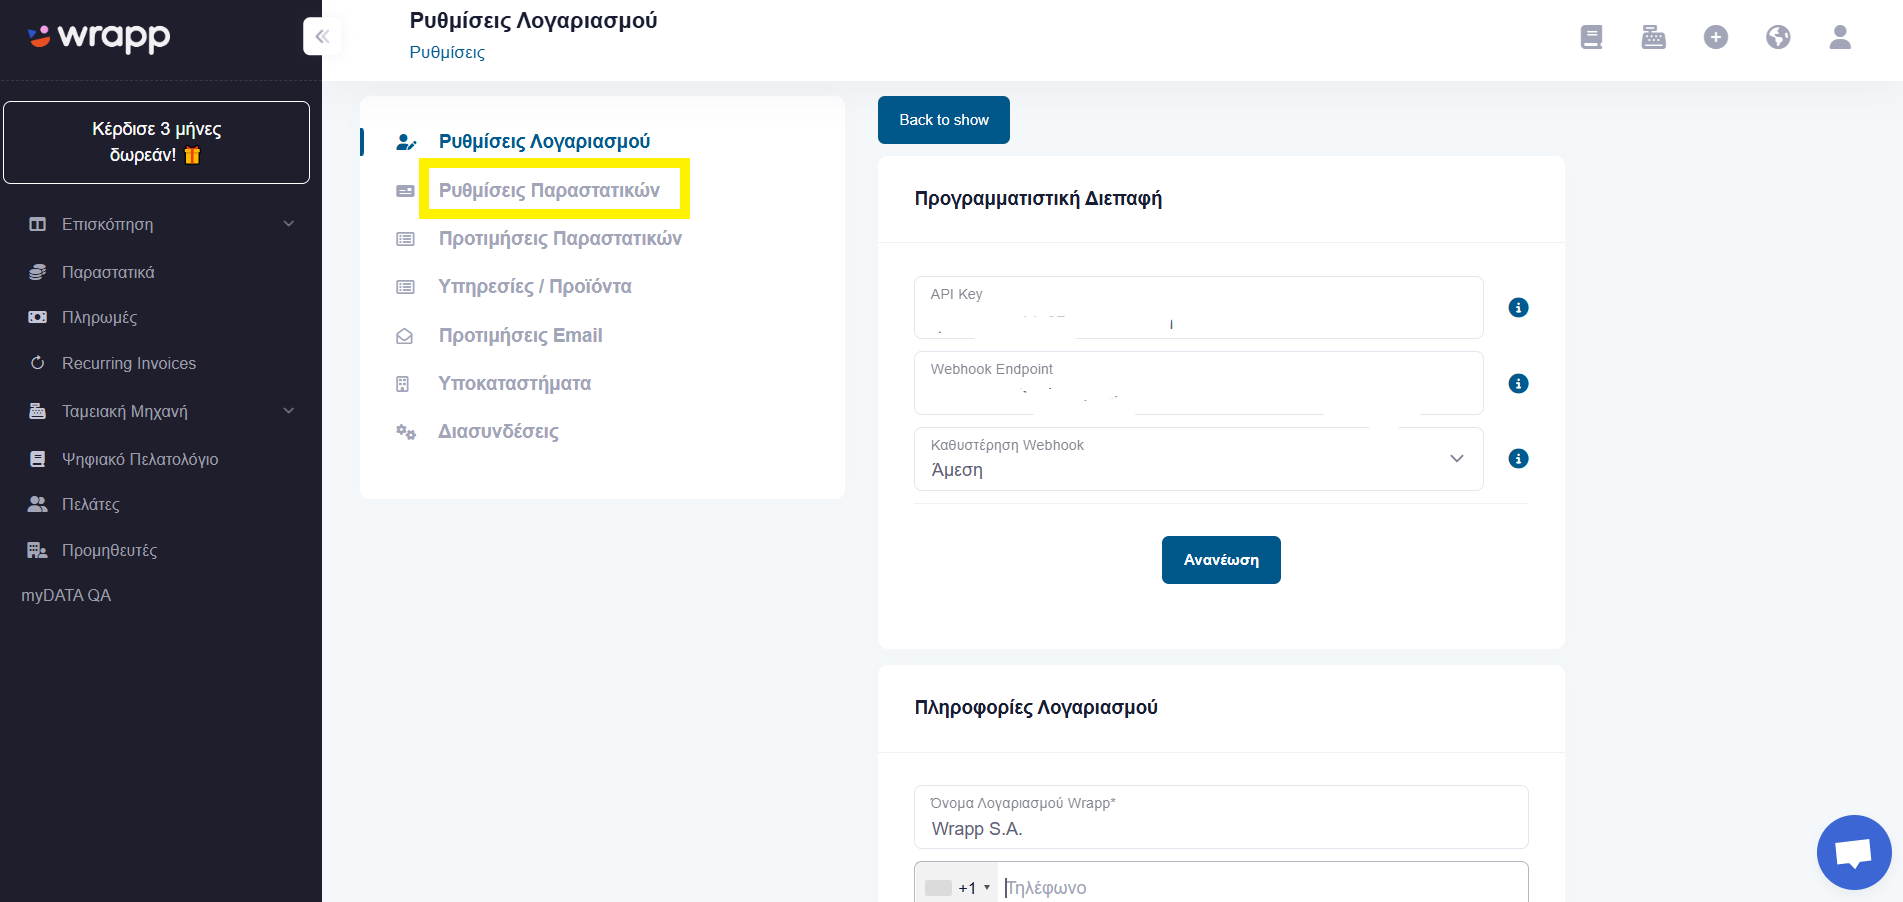Select Ρυθμίσεις Παραστατικών settings tab
The image size is (1903, 902).
(549, 190)
